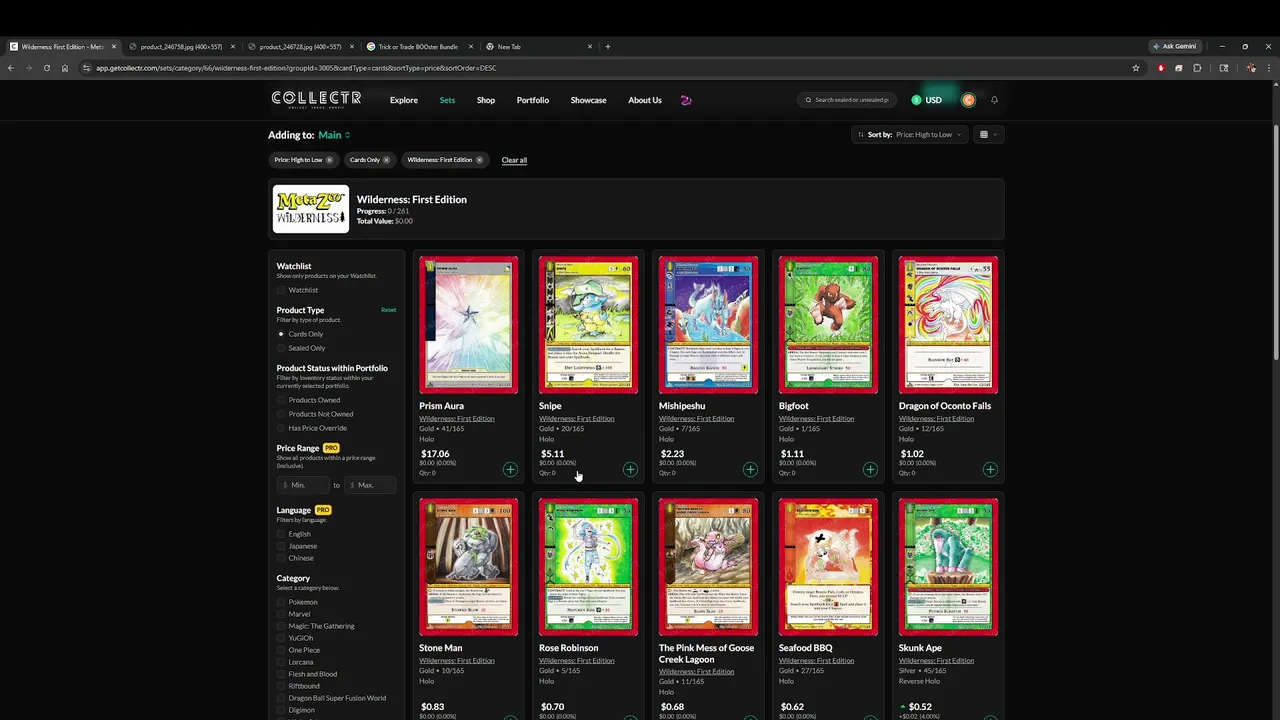The width and height of the screenshot is (1280, 720).
Task: Click the Collectr logo
Action: pyautogui.click(x=316, y=99)
